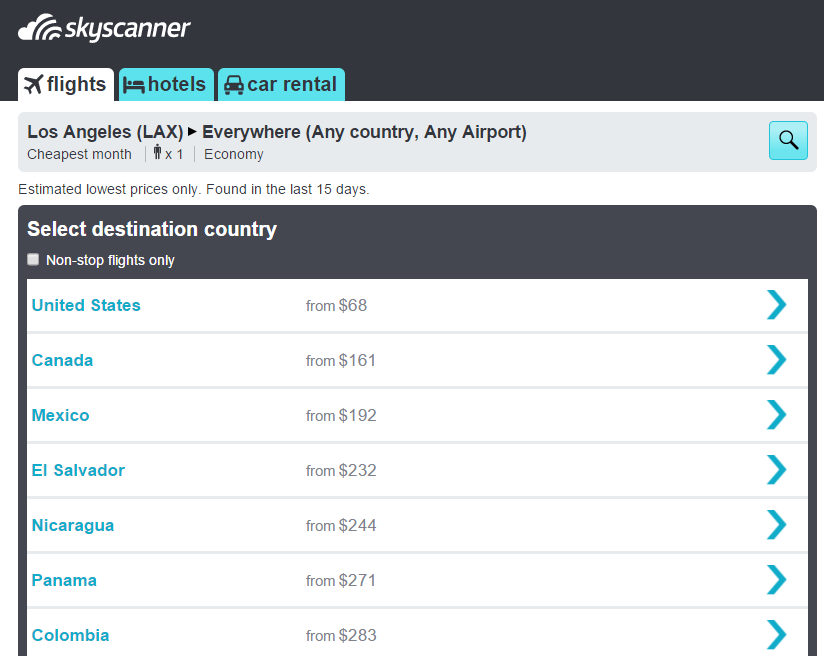Open Mexico row chevron arrow
Viewport: 824px width, 658px height.
point(777,415)
